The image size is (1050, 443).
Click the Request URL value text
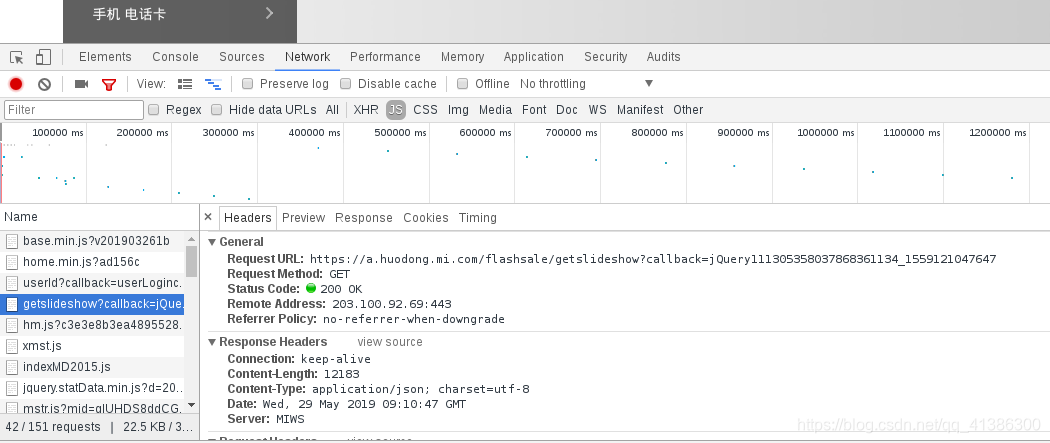(653, 259)
